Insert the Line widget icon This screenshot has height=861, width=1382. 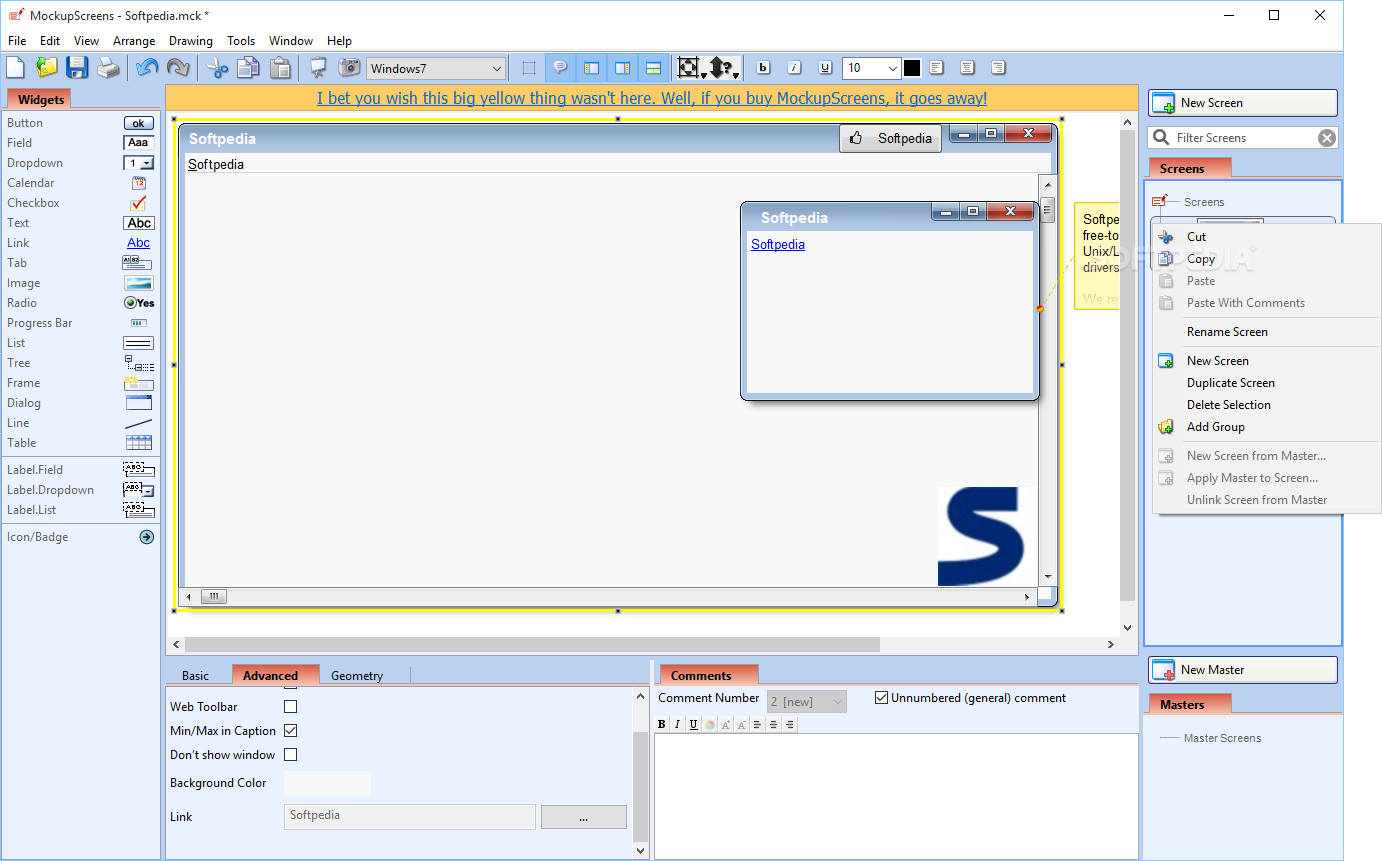click(139, 423)
